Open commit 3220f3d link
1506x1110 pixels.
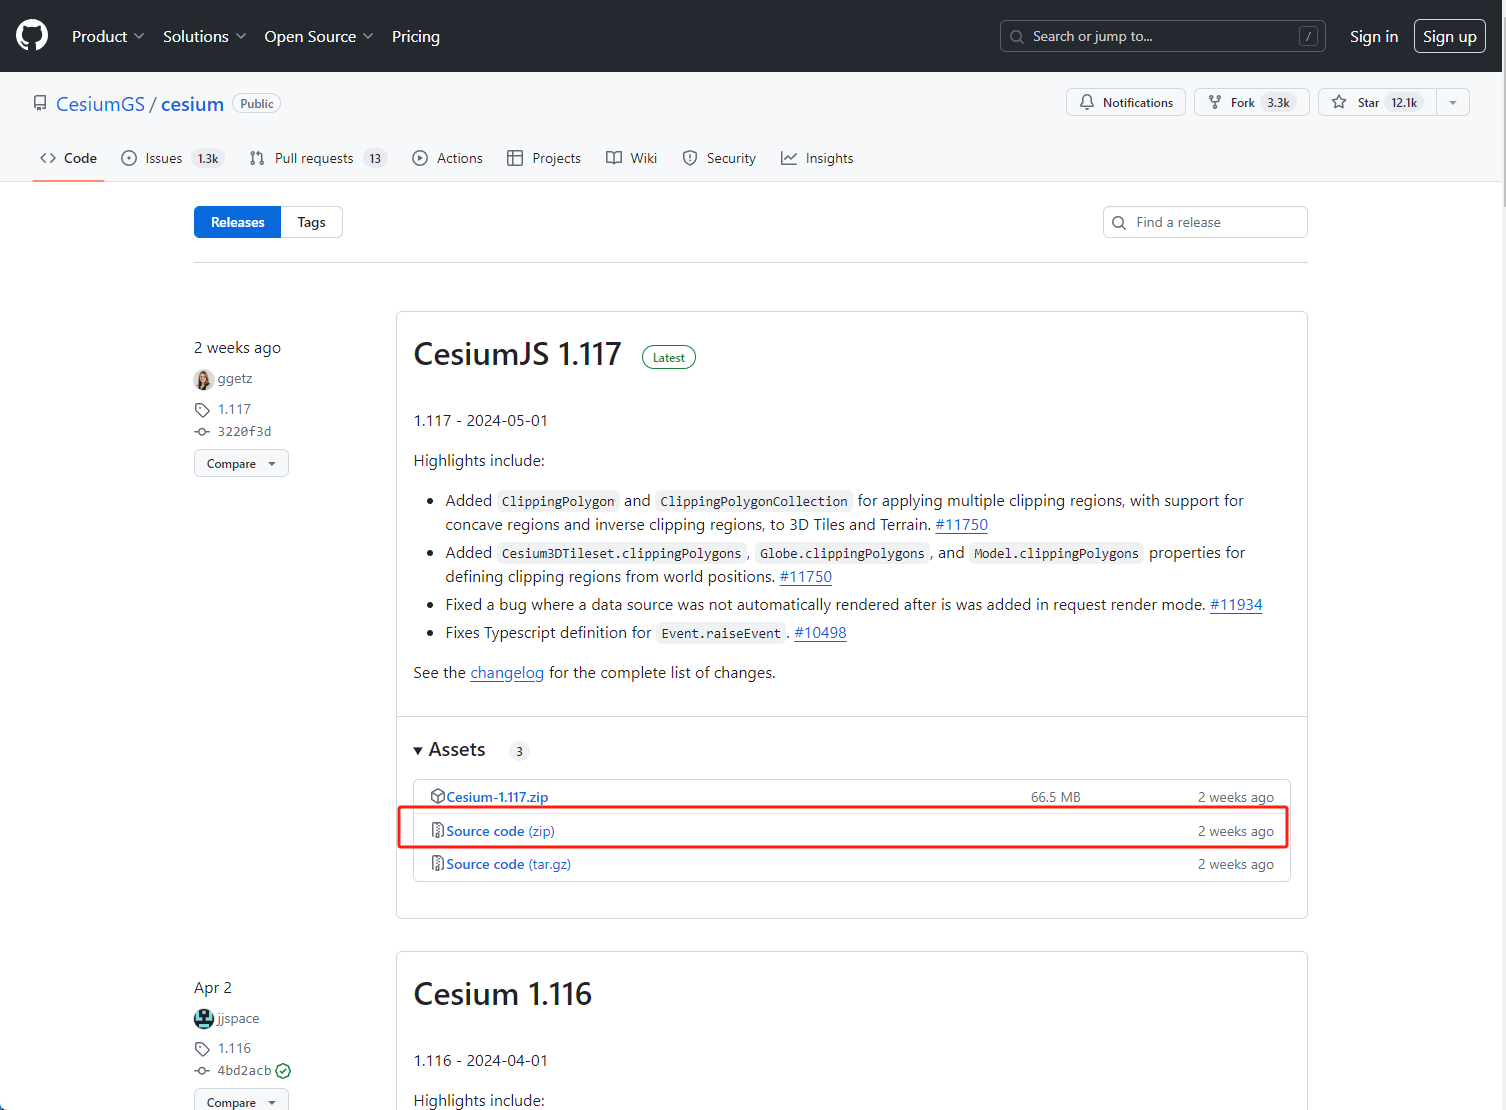click(x=244, y=431)
